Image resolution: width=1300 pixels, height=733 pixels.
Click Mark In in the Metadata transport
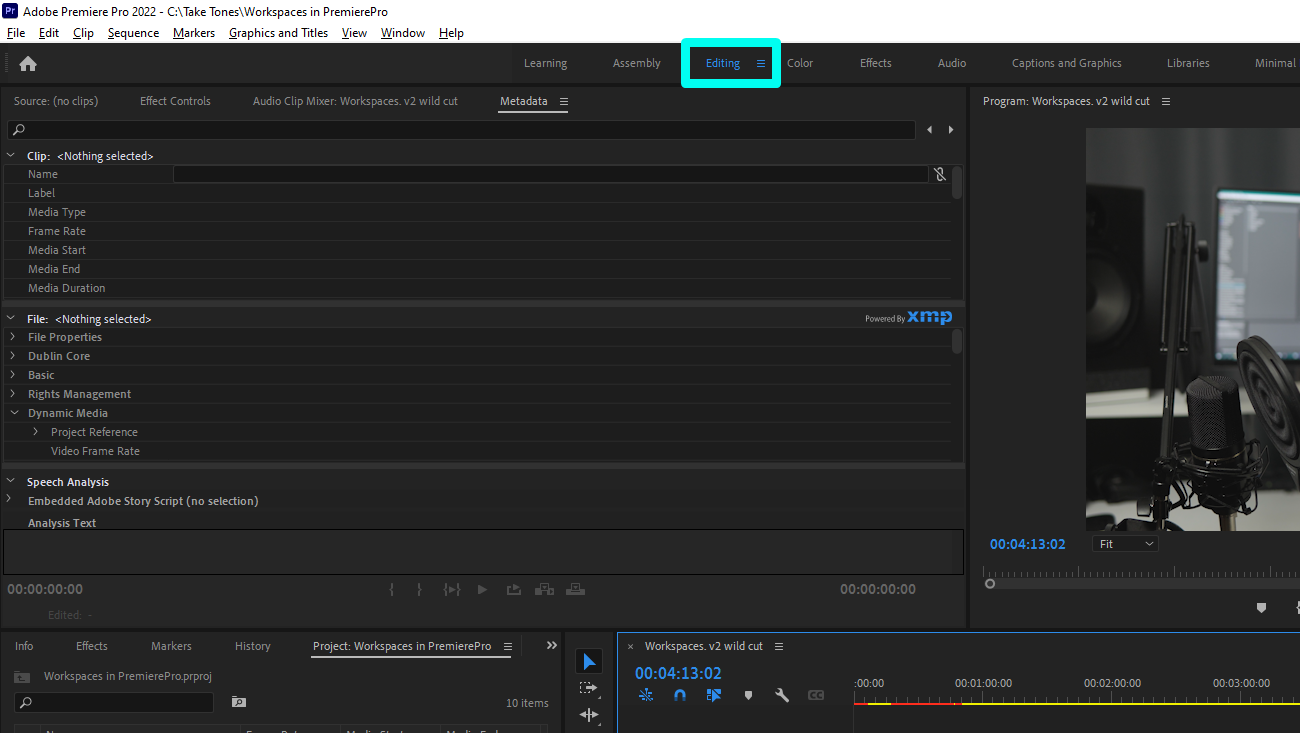[x=392, y=590]
